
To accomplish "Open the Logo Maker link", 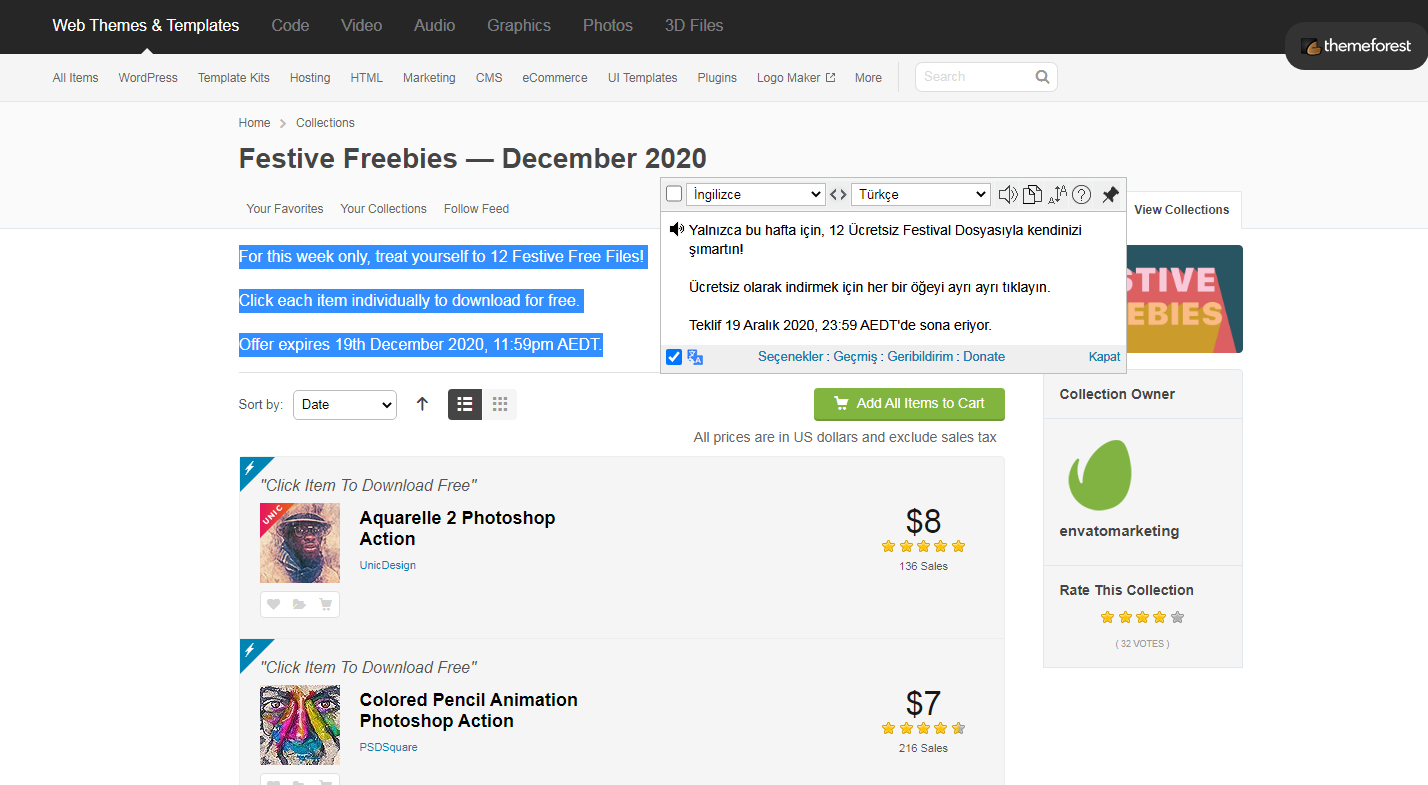I will [x=796, y=78].
